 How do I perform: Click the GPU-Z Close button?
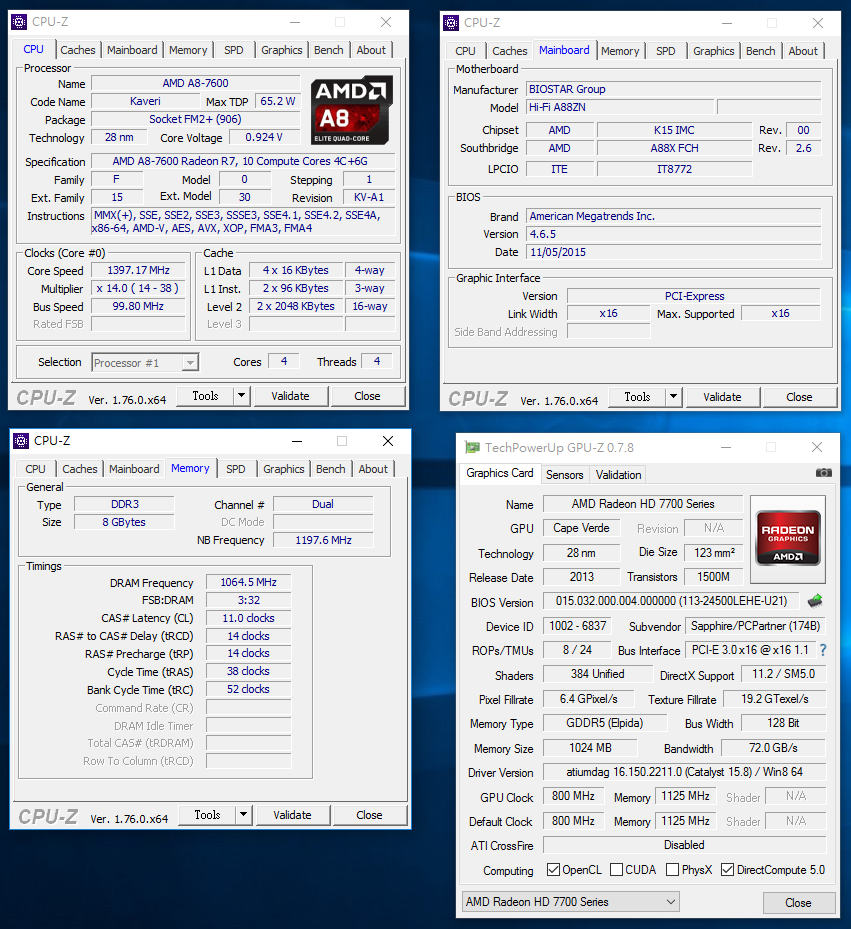coord(798,902)
